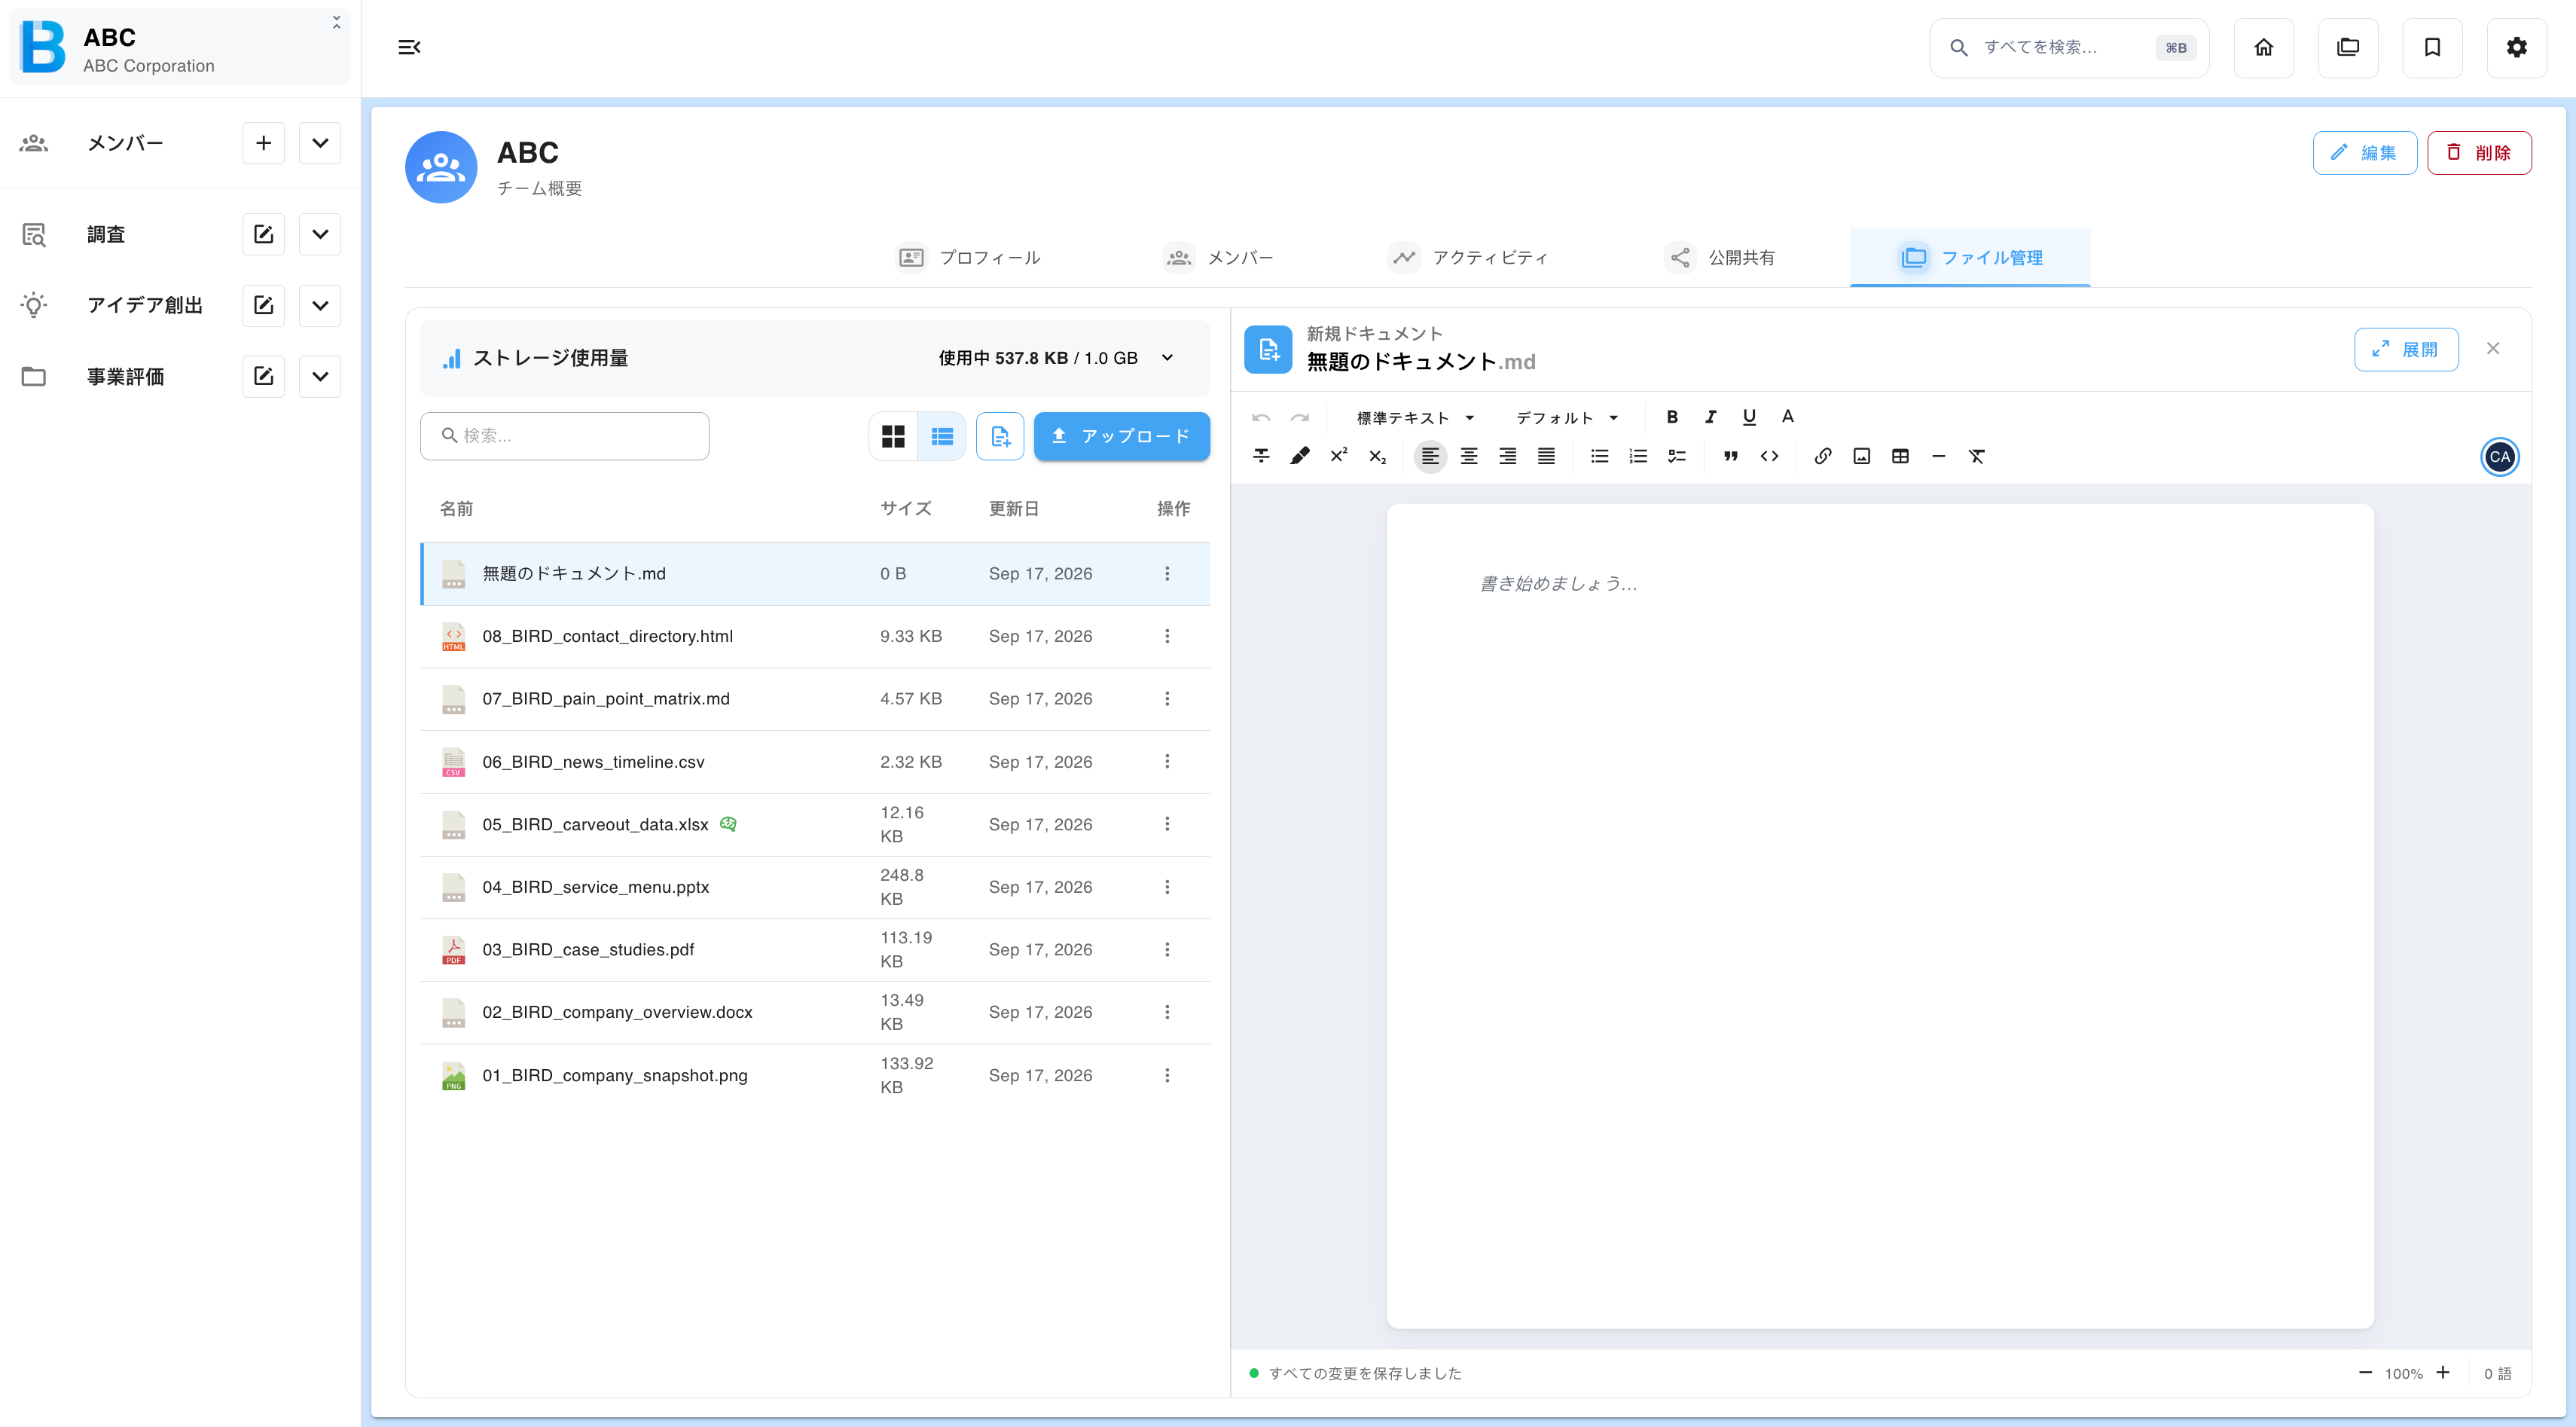This screenshot has width=2576, height=1427.
Task: Insert a horizontal rule
Action: (x=1939, y=456)
